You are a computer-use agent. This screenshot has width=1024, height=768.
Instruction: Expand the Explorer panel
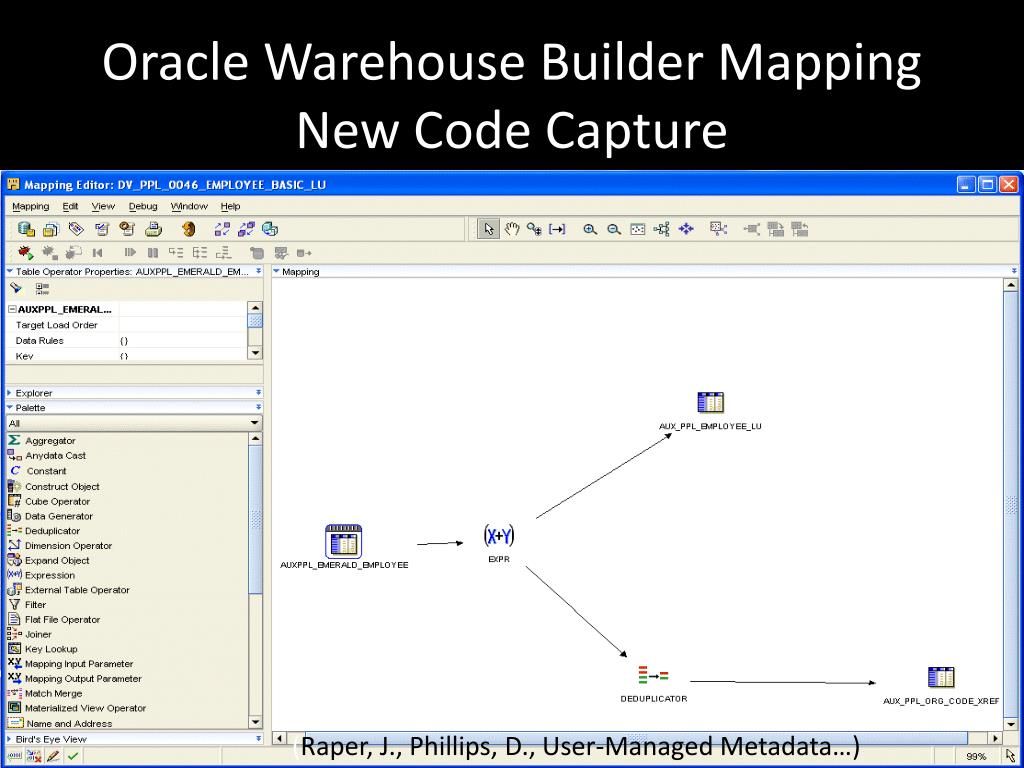tap(10, 393)
